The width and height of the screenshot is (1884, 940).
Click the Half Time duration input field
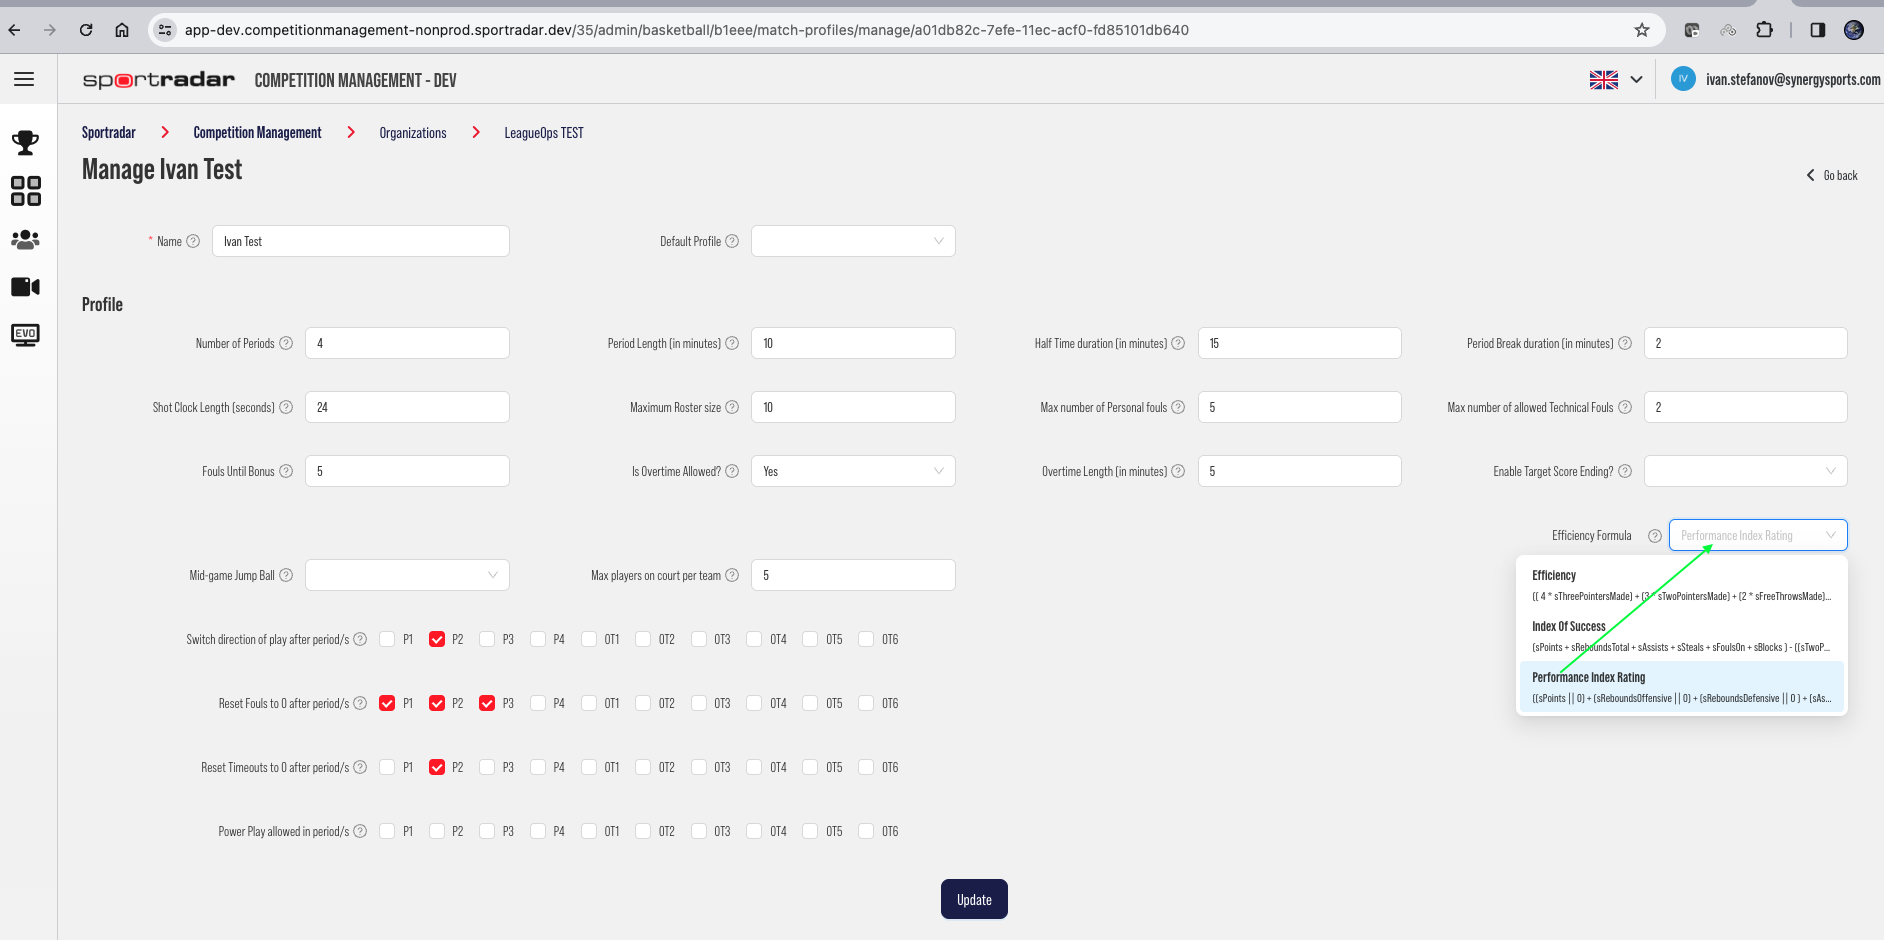click(1300, 343)
